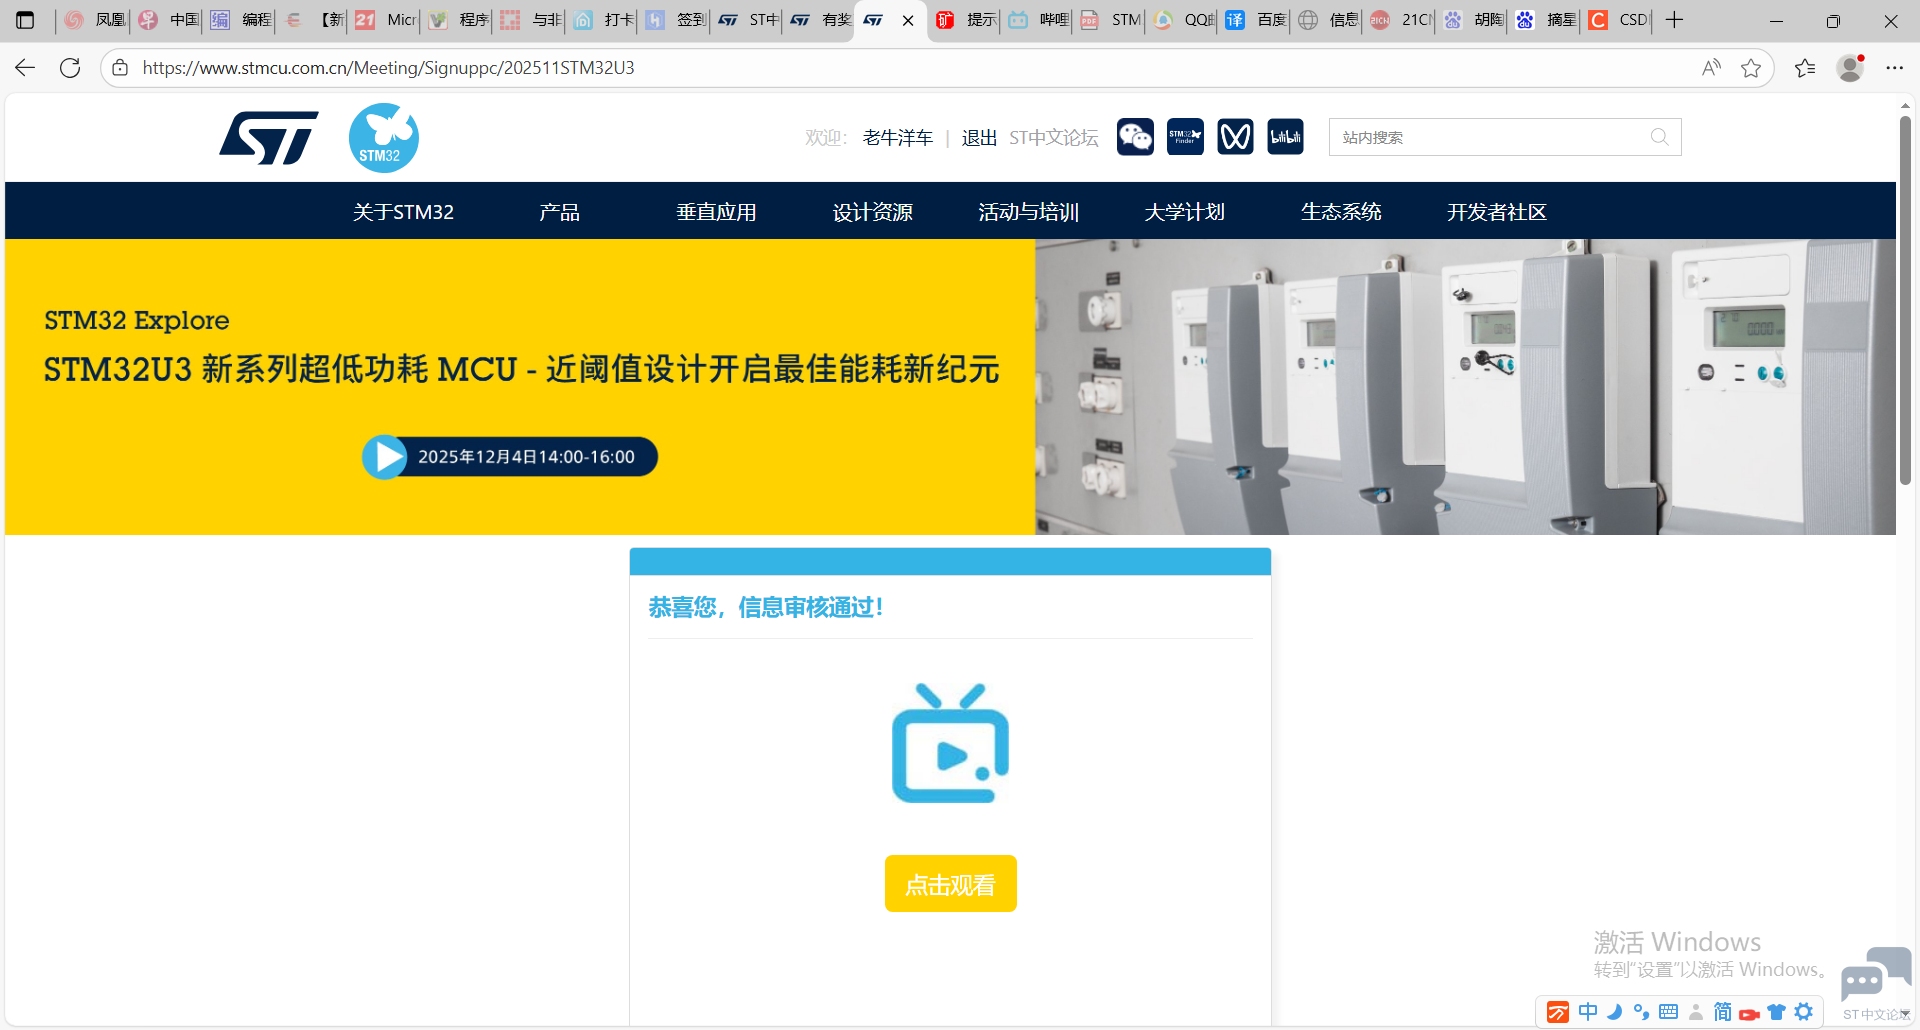The width and height of the screenshot is (1920, 1030).
Task: Click the STM32 butterfly badge logo
Action: click(x=384, y=137)
